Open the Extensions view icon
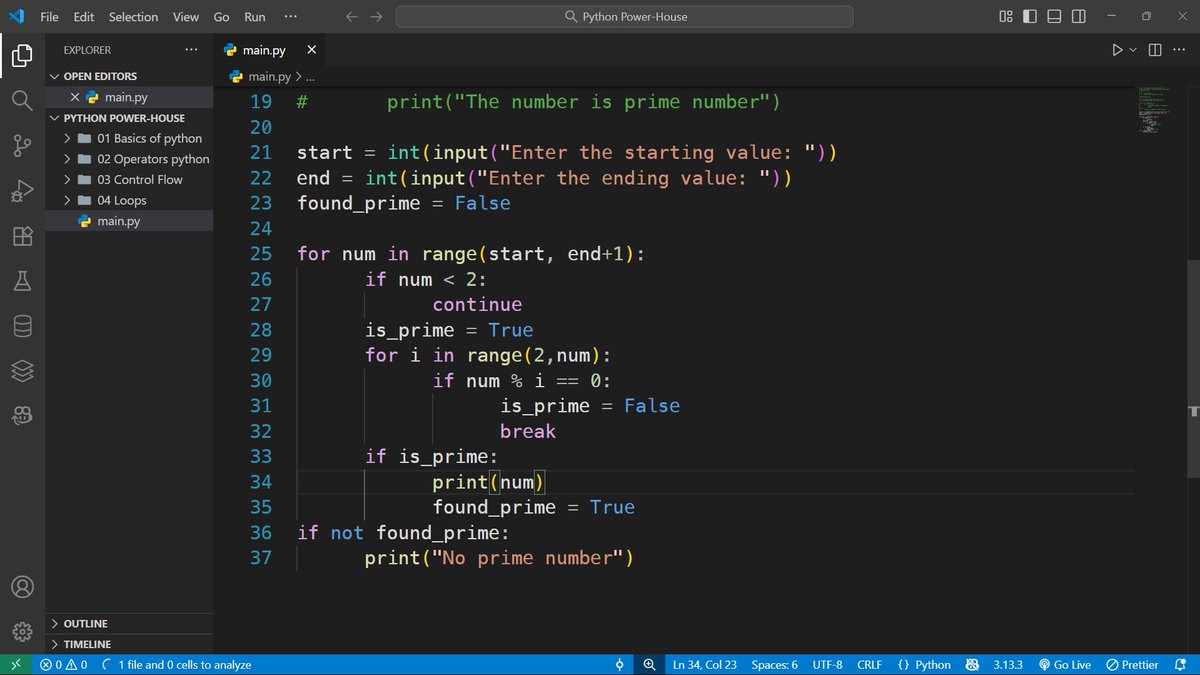This screenshot has height=675, width=1200. pyautogui.click(x=22, y=237)
